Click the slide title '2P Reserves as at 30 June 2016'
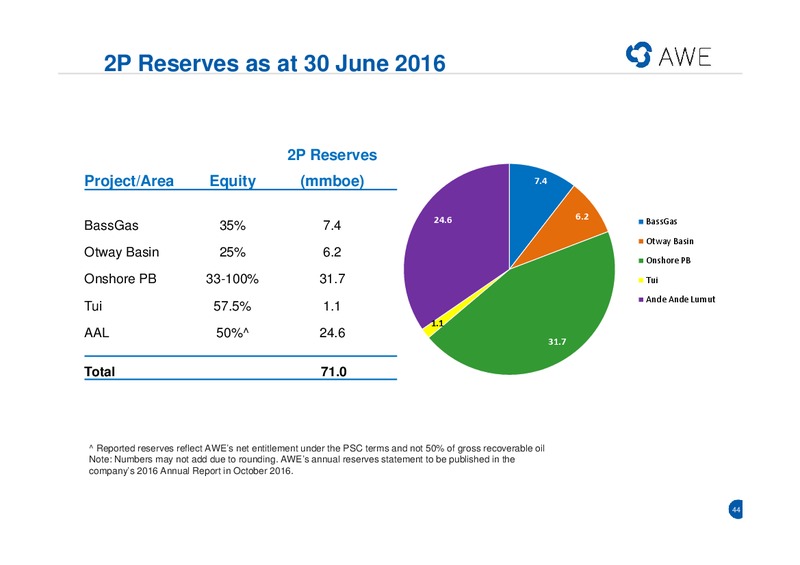 click(274, 64)
